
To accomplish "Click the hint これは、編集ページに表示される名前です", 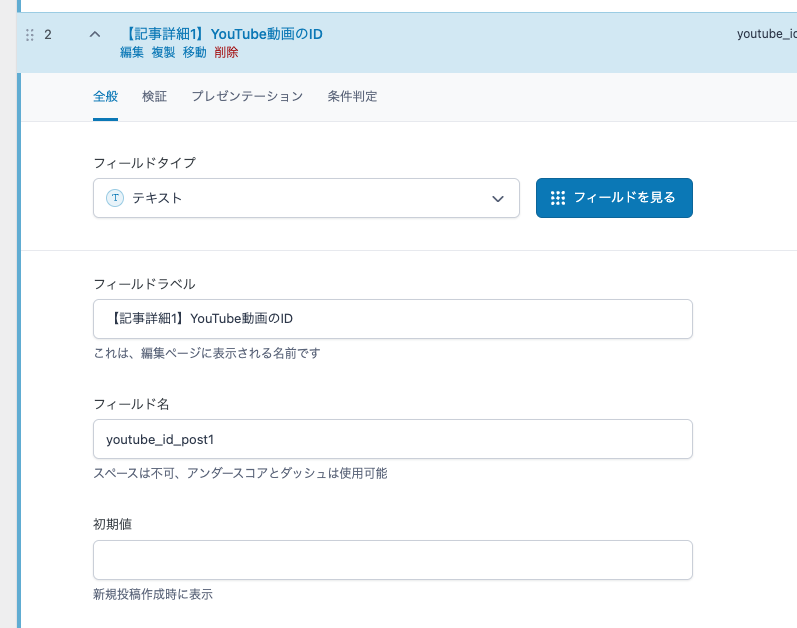I will 207,353.
